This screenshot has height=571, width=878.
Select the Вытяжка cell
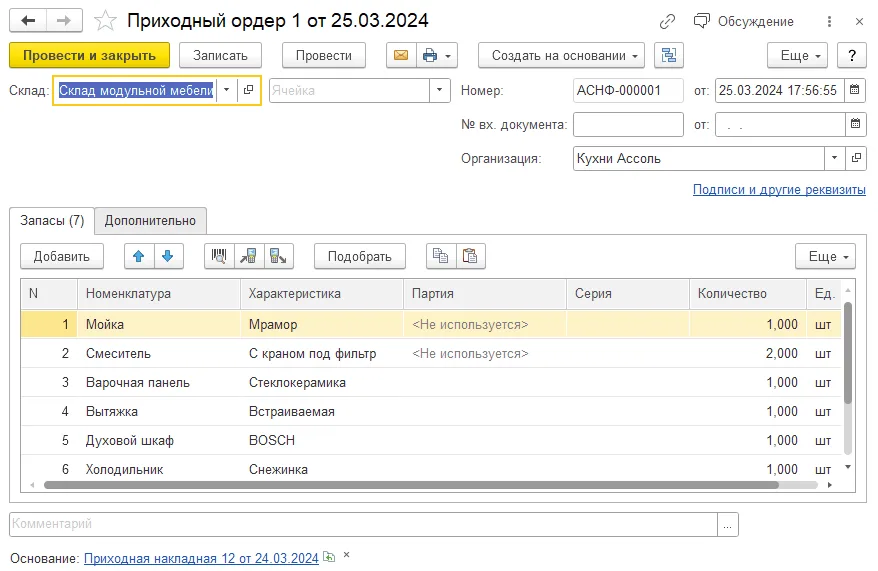[x=159, y=412]
